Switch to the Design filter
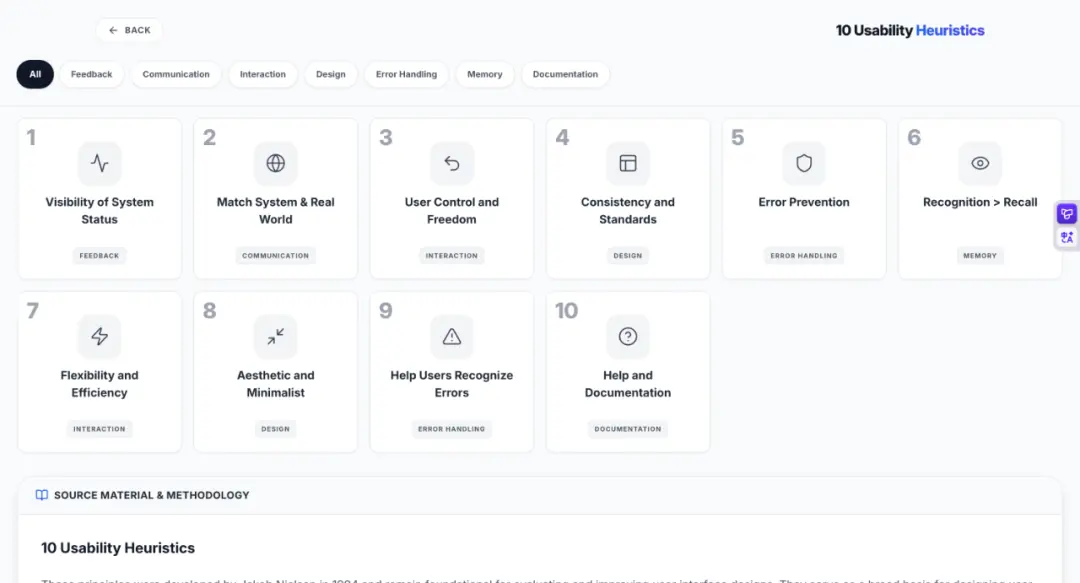1080x583 pixels. tap(331, 74)
